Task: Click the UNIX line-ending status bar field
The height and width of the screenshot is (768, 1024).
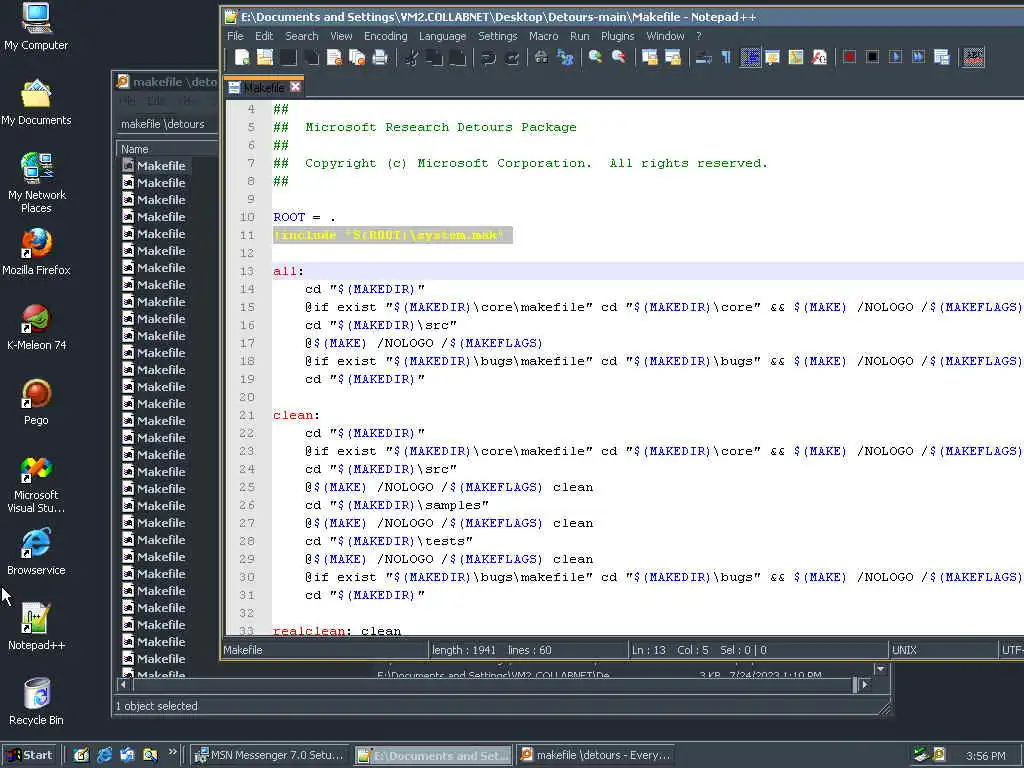Action: (x=943, y=650)
